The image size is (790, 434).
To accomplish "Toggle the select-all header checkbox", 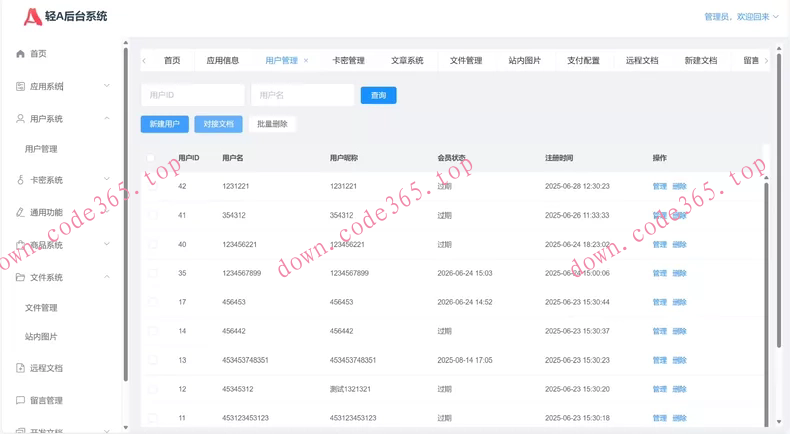I will [150, 158].
